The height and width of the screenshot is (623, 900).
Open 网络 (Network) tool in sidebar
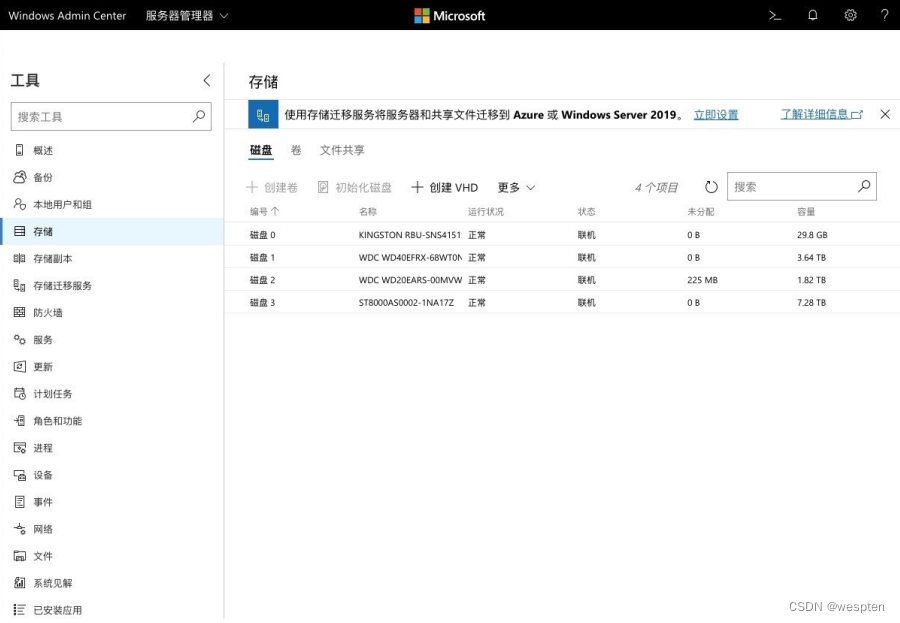[x=42, y=529]
